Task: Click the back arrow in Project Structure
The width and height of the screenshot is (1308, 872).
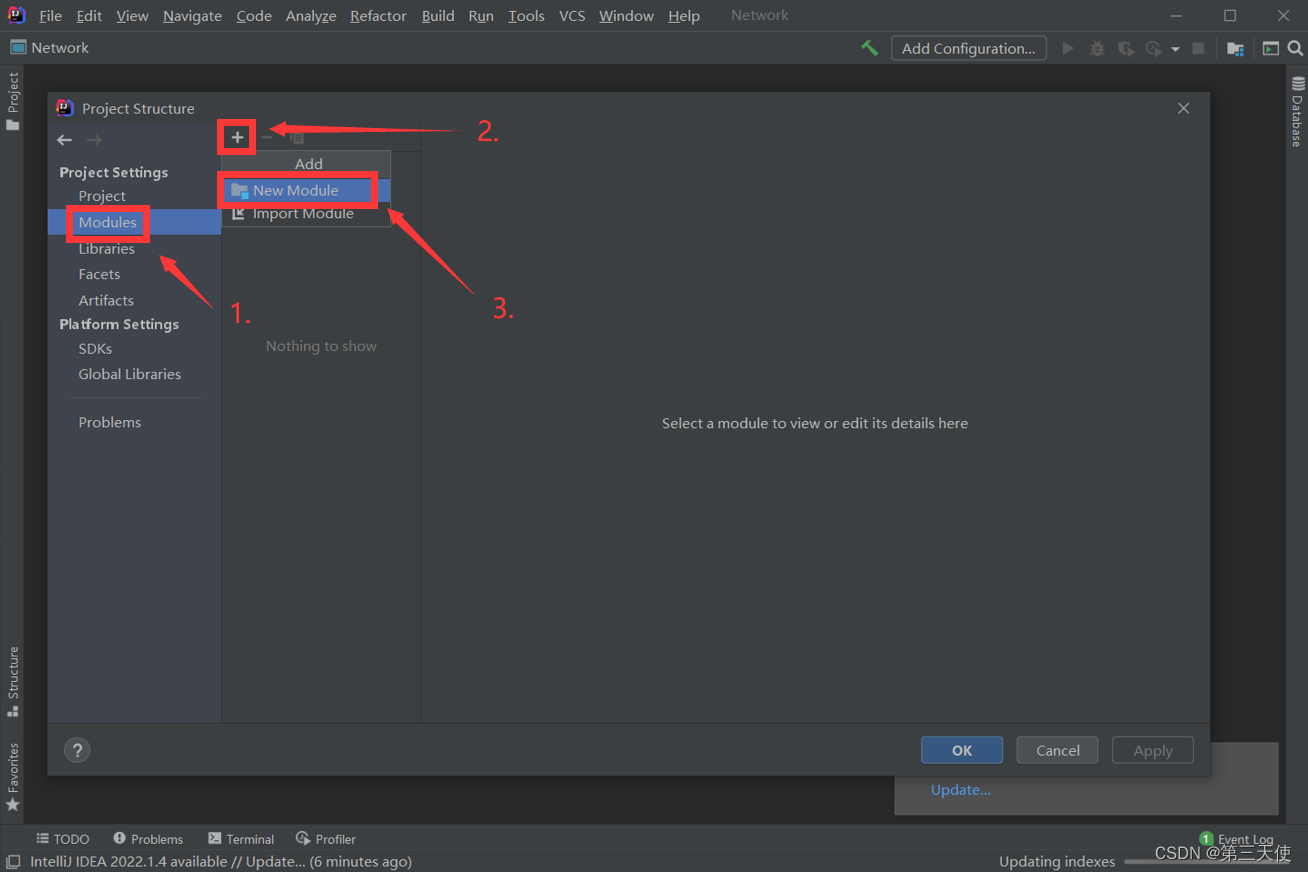Action: [65, 140]
